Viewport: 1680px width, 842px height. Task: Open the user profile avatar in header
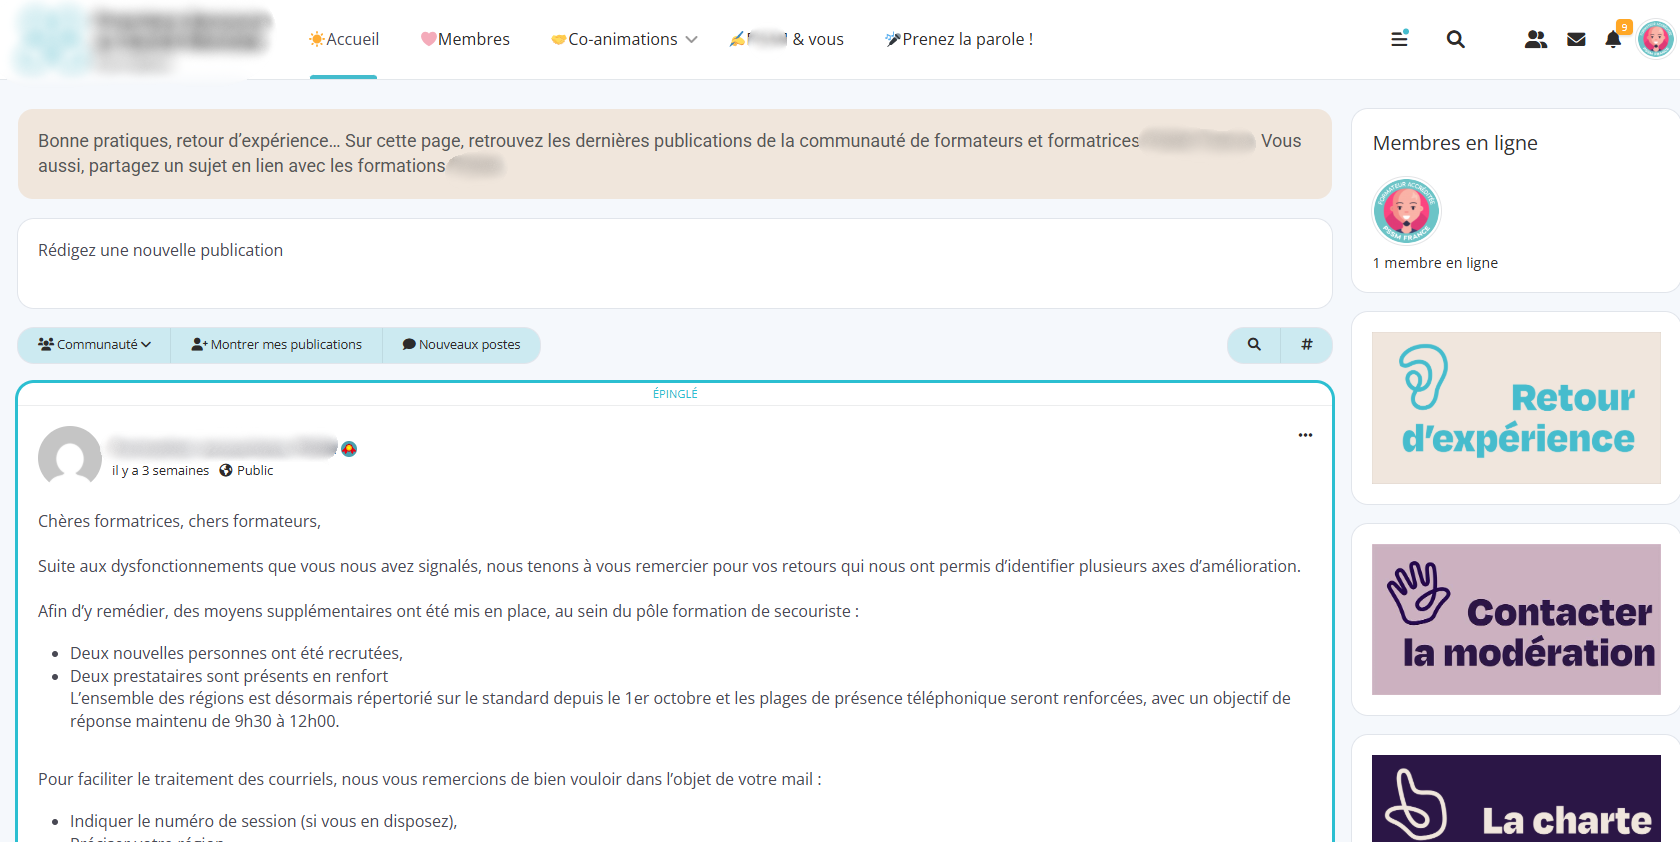click(1655, 39)
